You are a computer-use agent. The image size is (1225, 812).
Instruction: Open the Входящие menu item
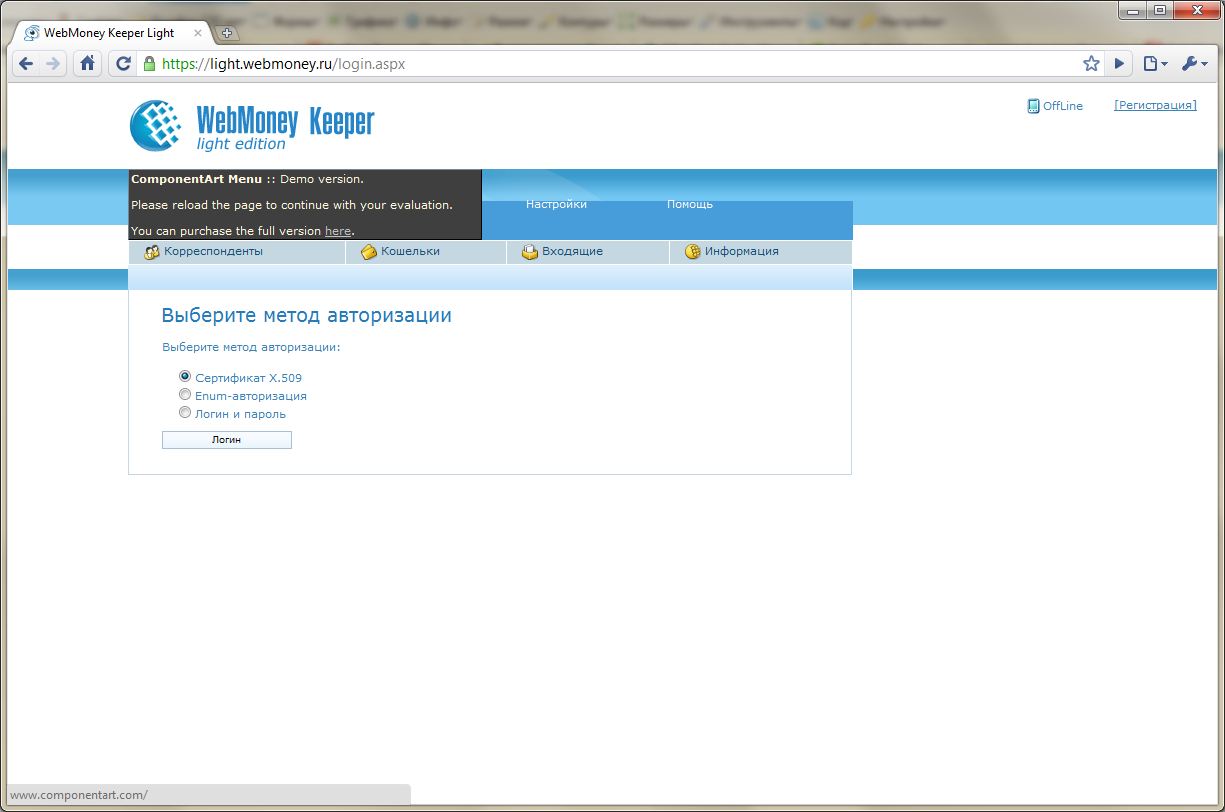point(588,252)
